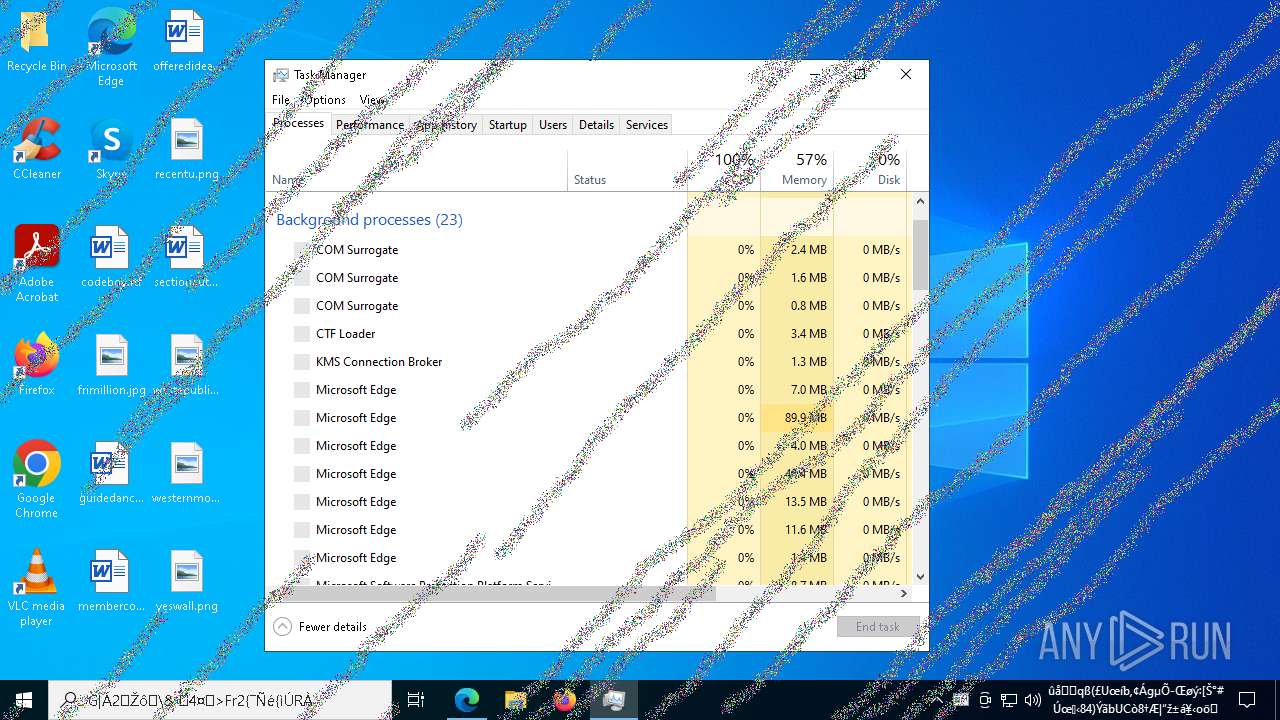Open Task View from the taskbar
This screenshot has height=720, width=1280.
pos(416,700)
